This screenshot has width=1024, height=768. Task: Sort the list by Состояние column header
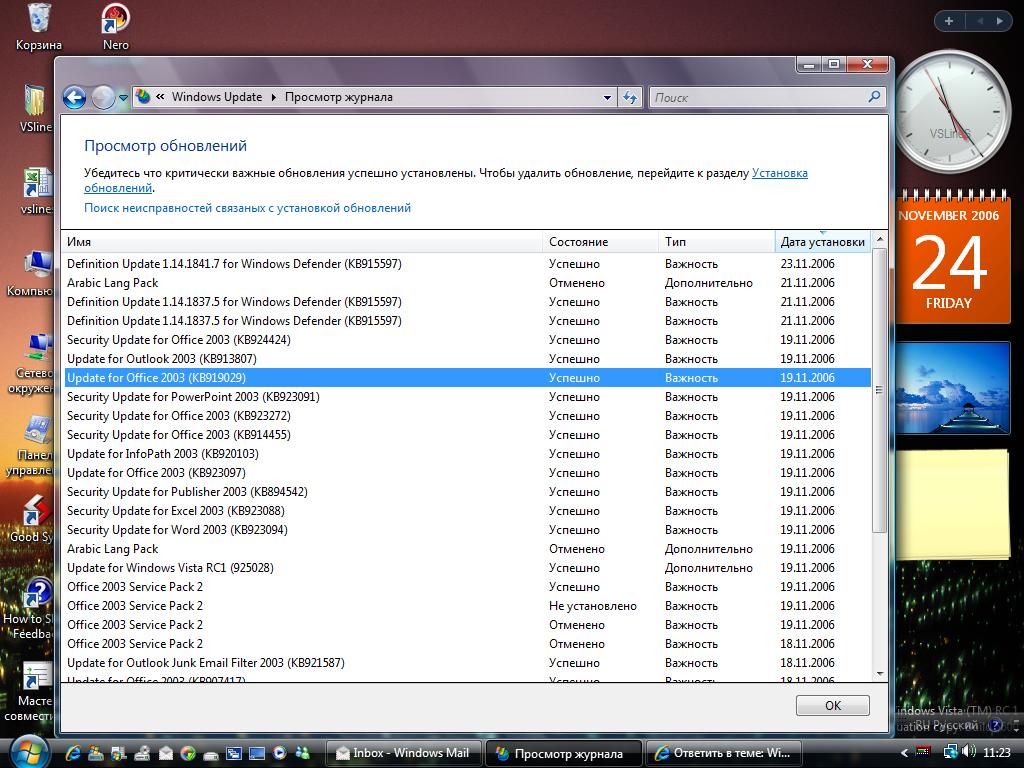pyautogui.click(x=578, y=242)
